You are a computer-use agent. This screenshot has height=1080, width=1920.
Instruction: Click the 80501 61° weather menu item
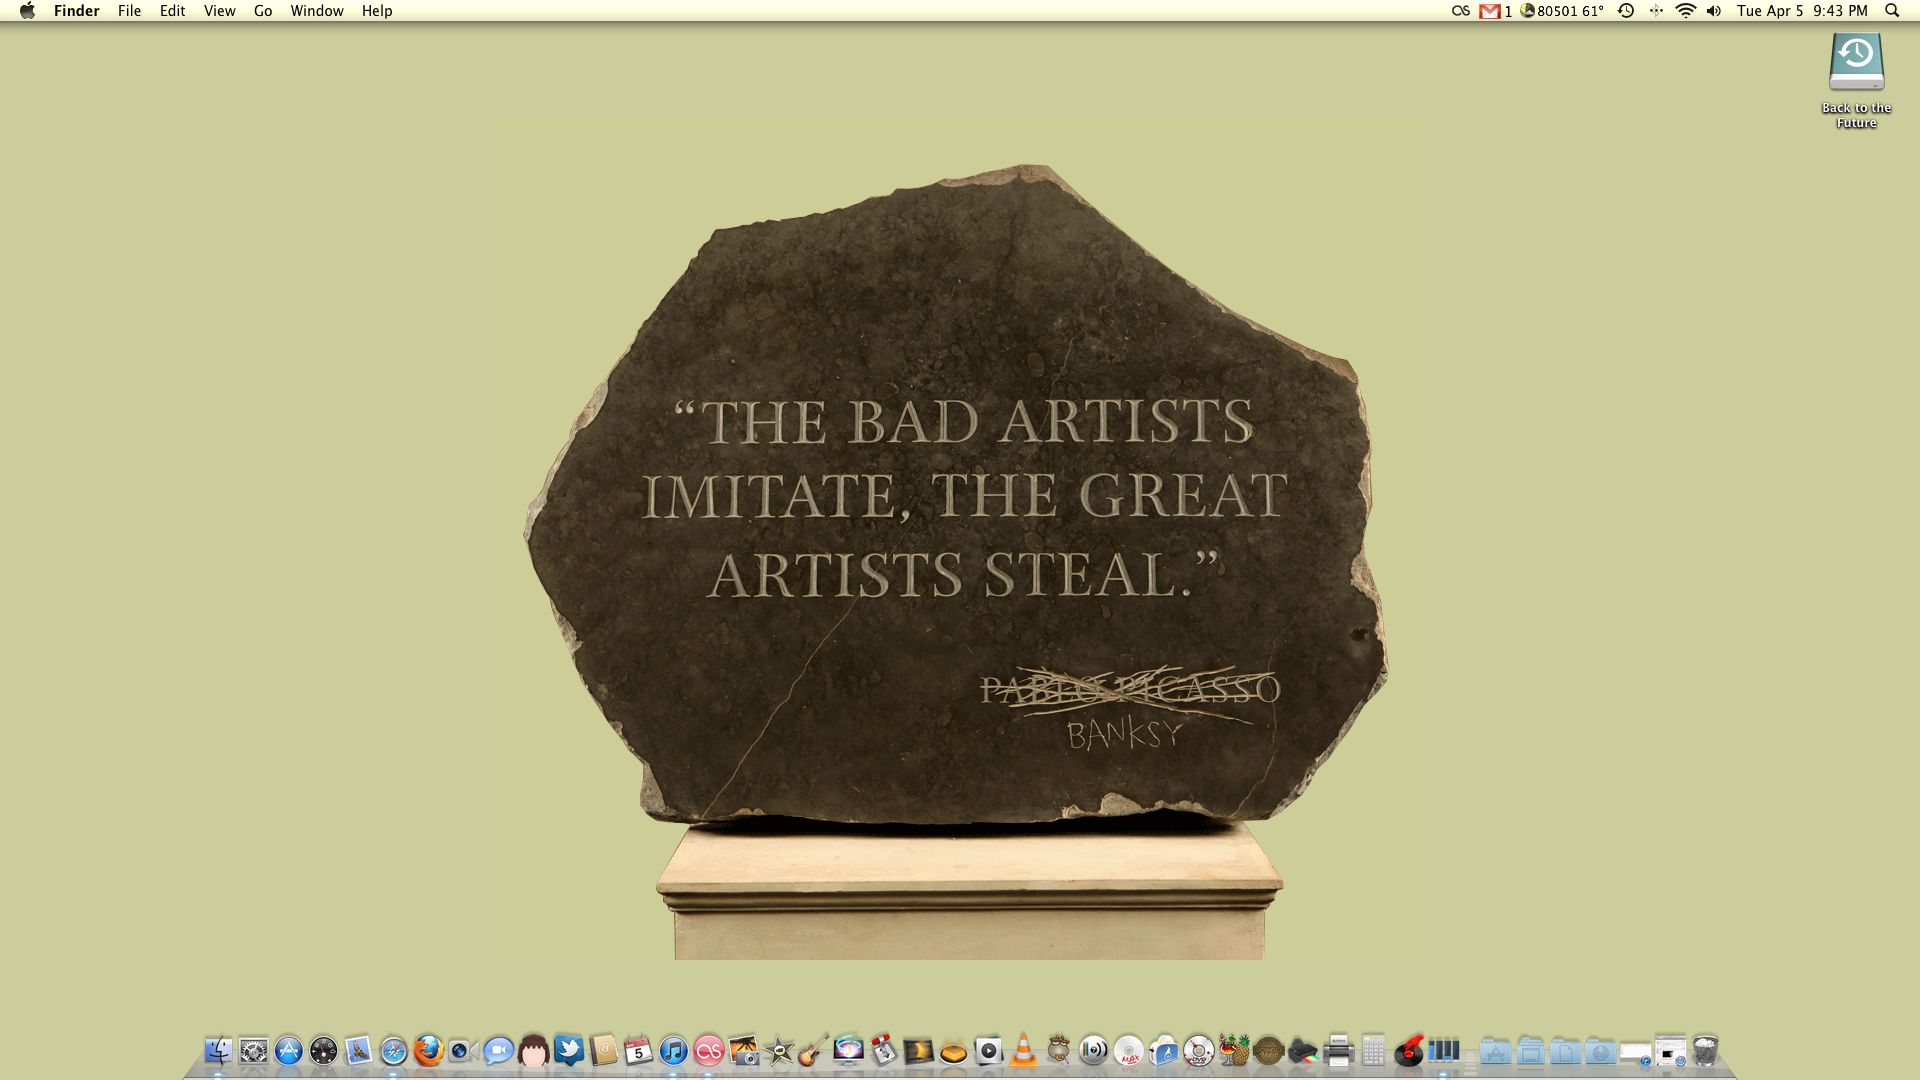[x=1562, y=11]
